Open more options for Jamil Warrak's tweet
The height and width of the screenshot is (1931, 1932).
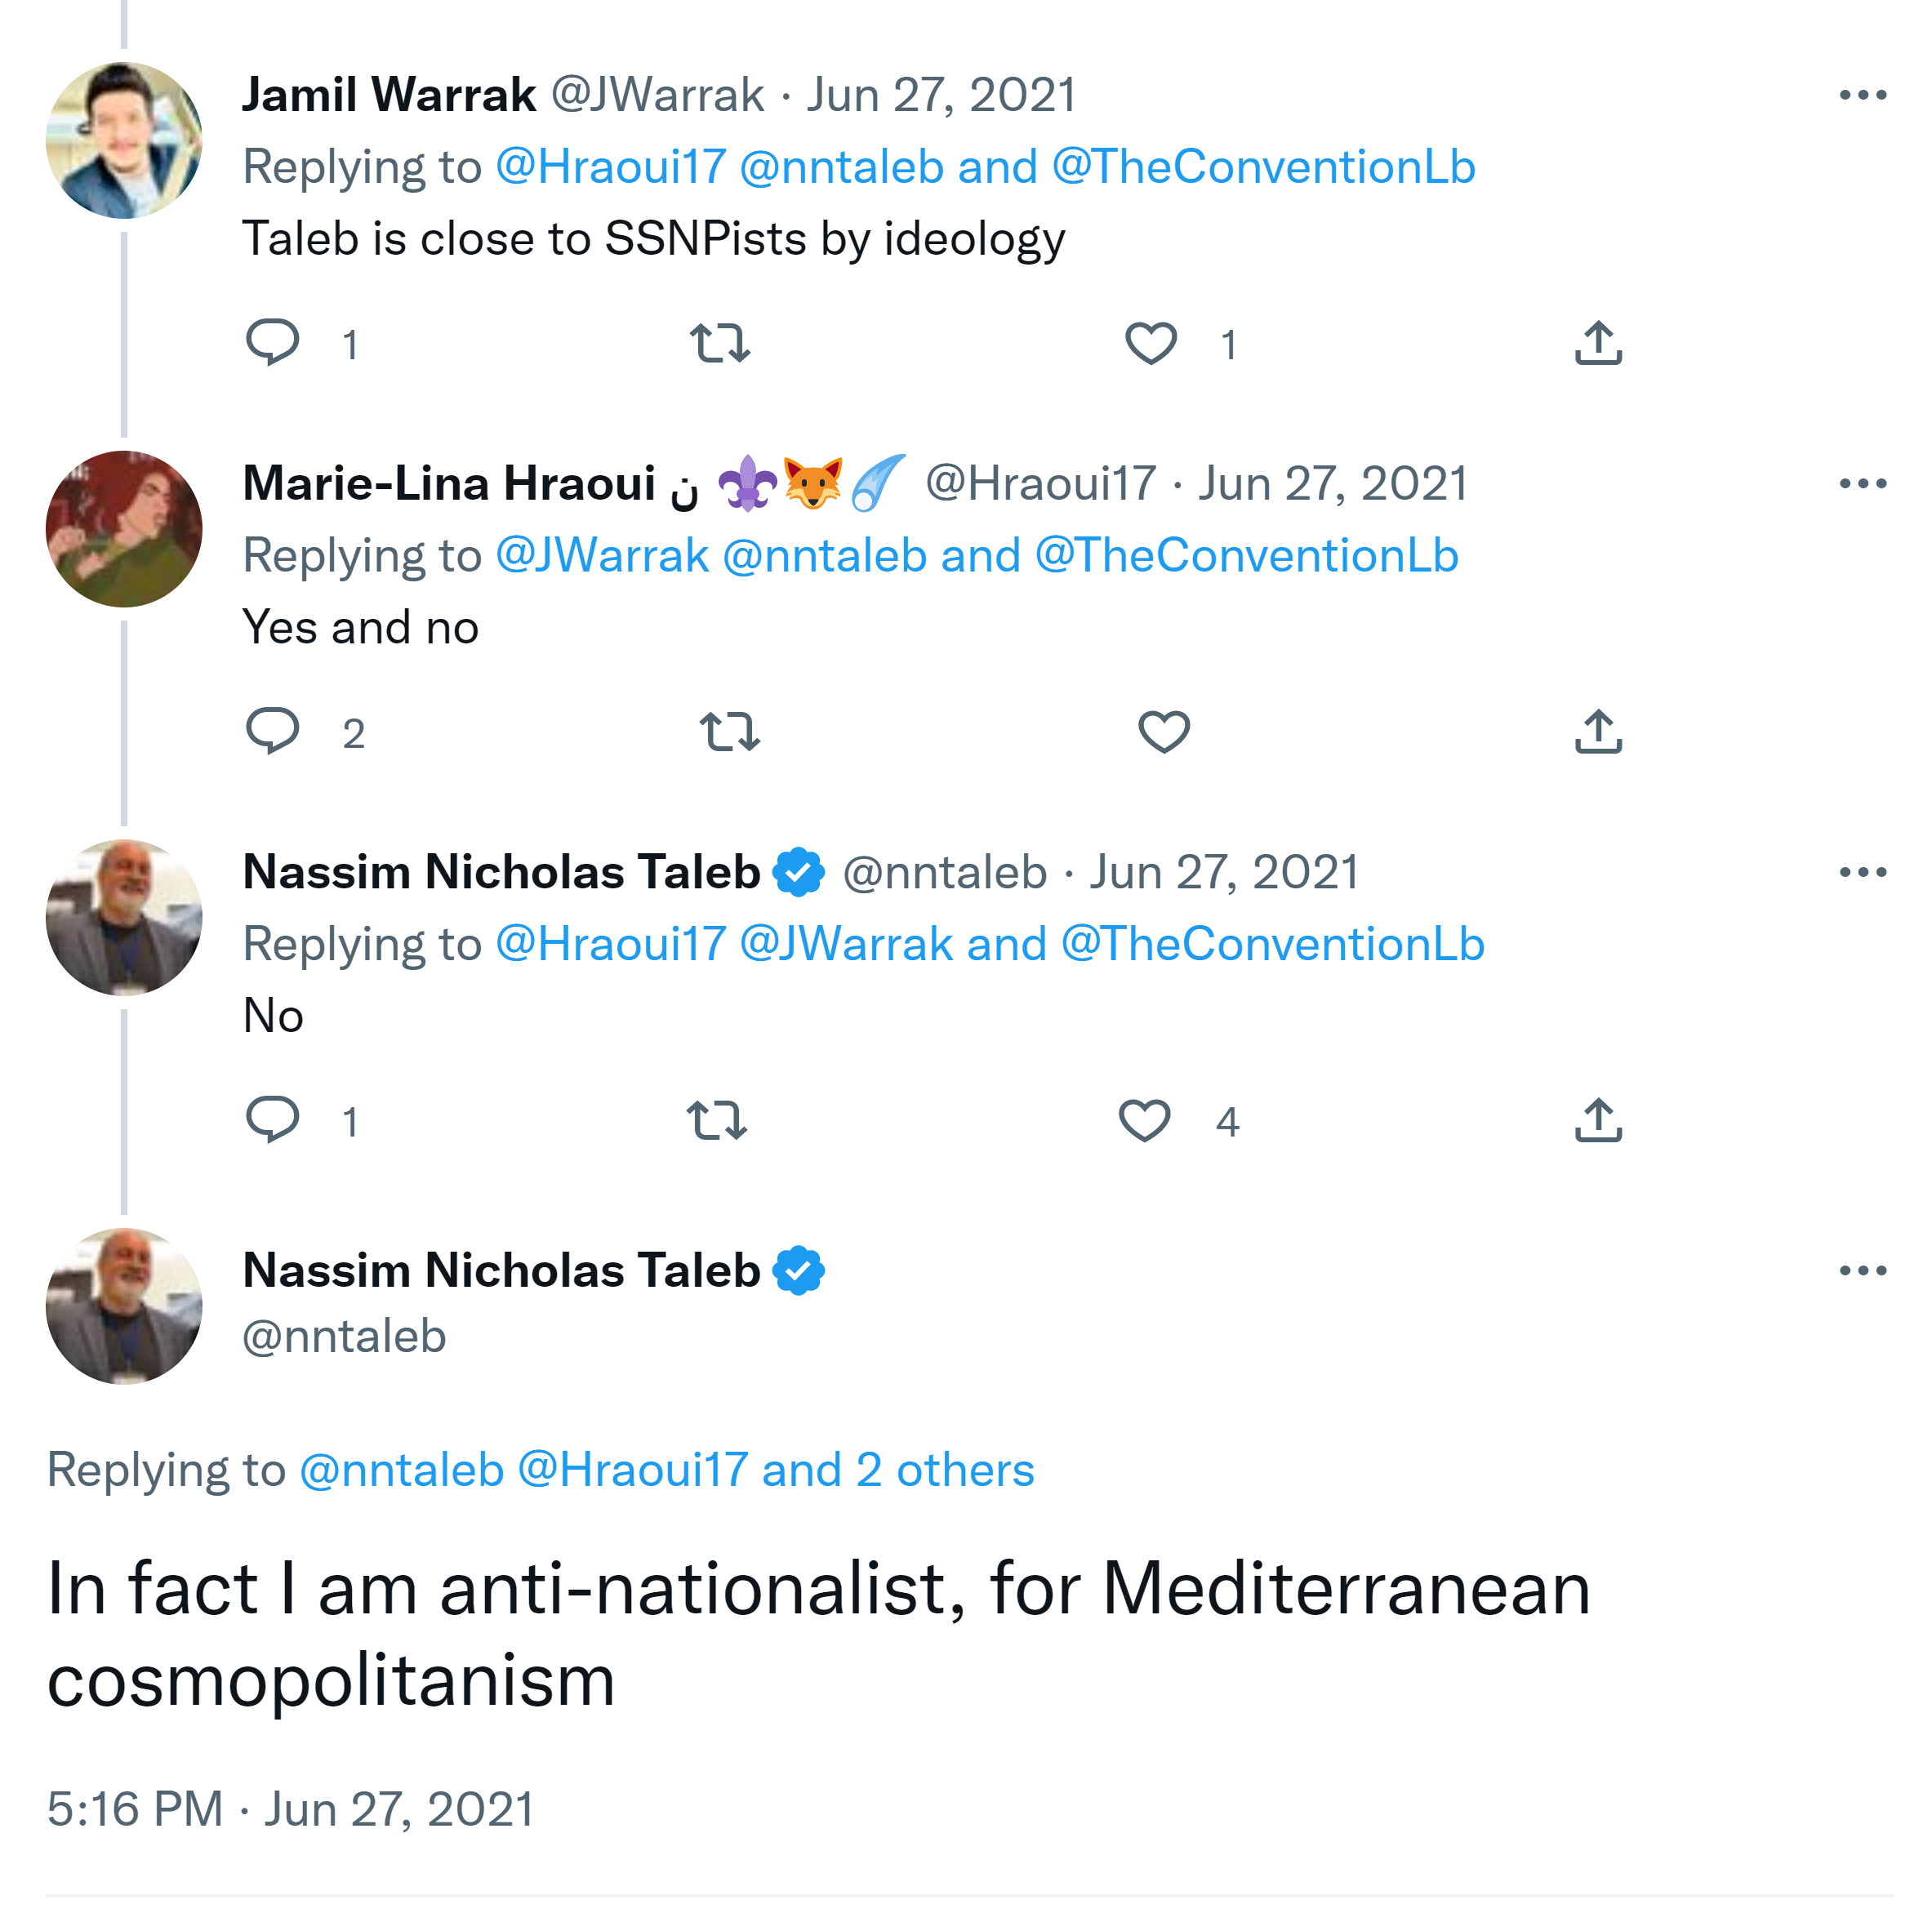coord(1862,95)
